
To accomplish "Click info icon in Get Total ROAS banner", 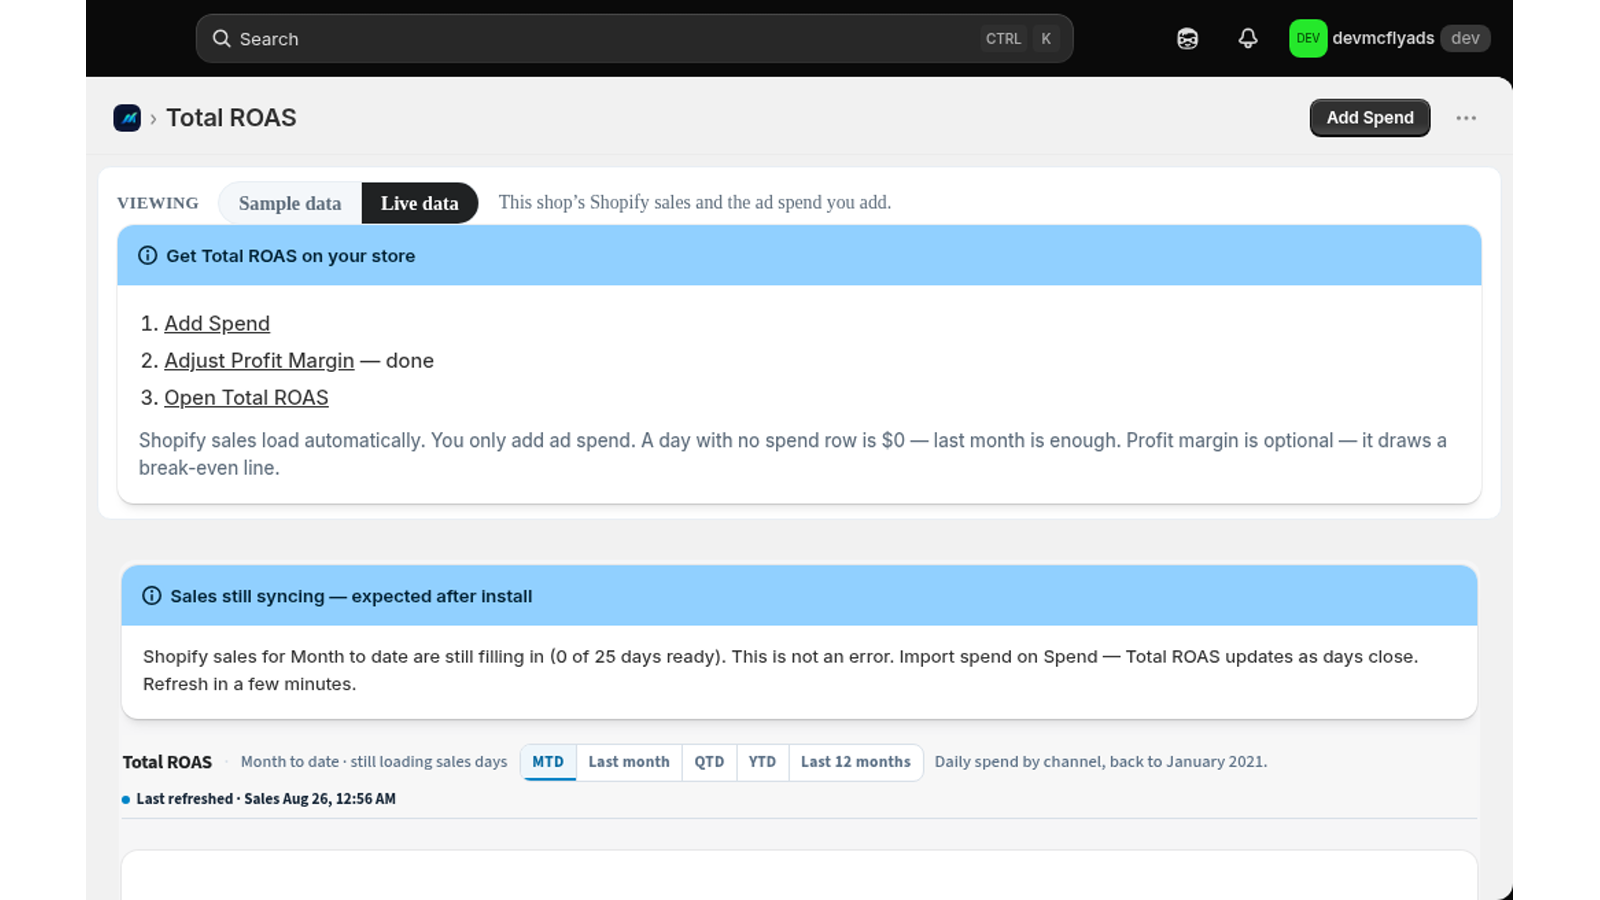I will pos(147,255).
